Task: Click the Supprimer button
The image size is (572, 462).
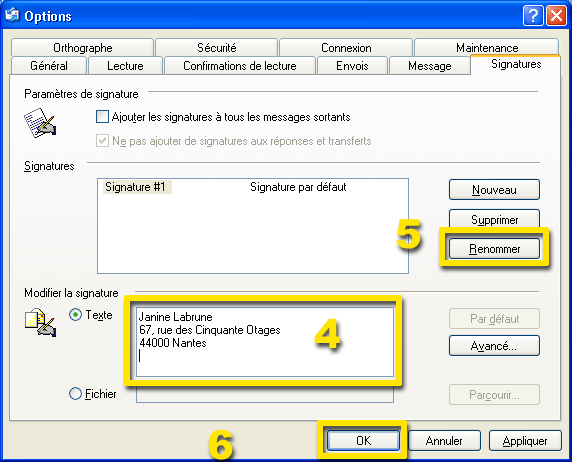Action: pos(494,219)
